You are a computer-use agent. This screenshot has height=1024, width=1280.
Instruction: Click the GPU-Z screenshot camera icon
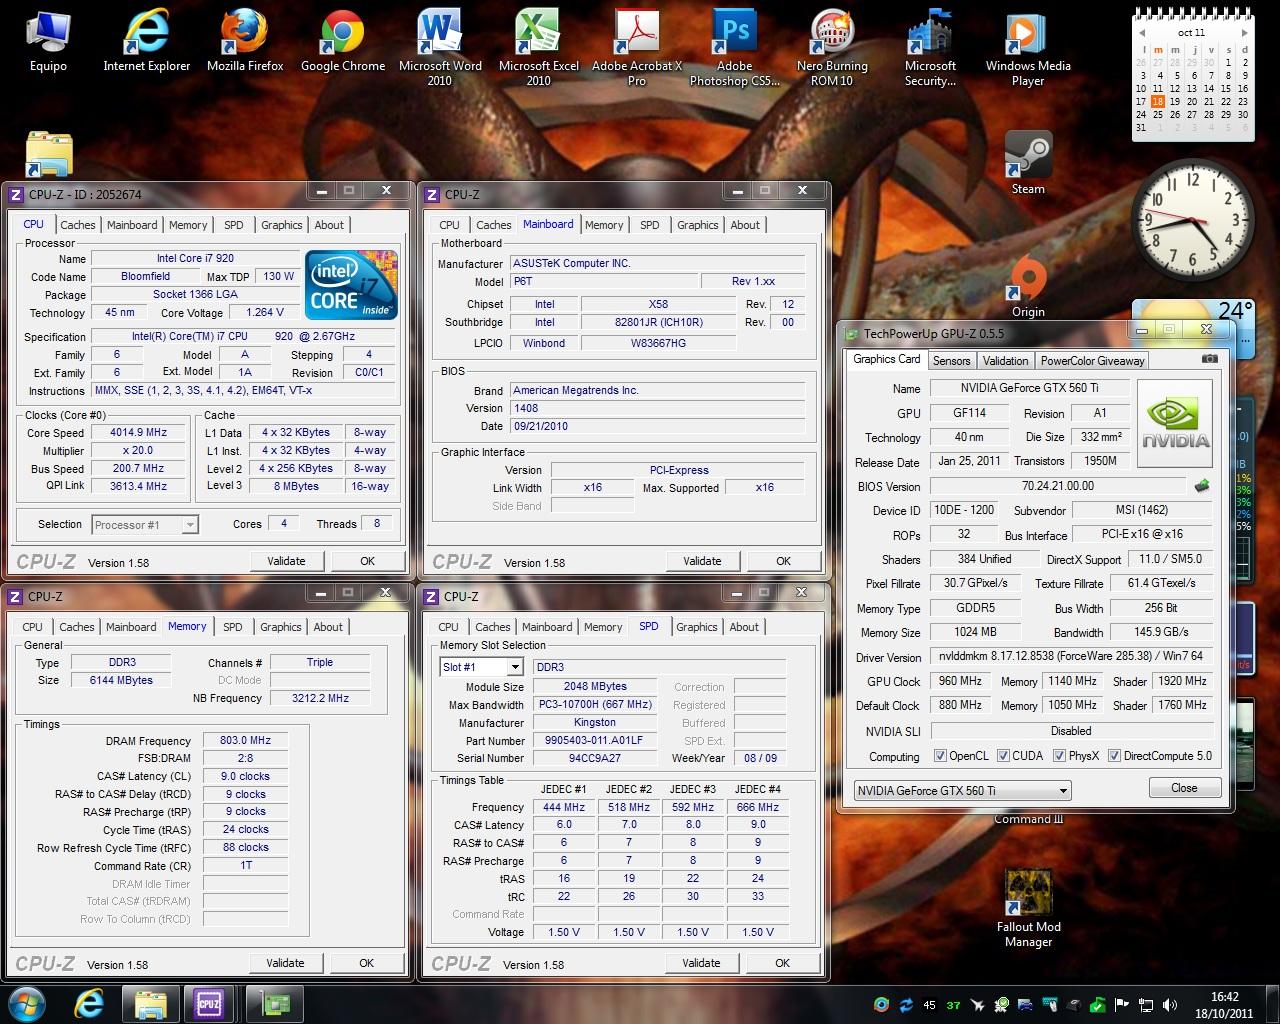click(x=1209, y=359)
